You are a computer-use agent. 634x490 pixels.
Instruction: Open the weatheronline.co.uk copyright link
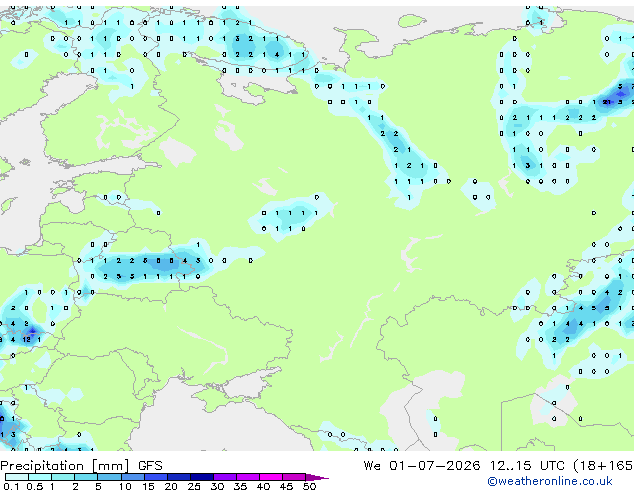[x=550, y=481]
